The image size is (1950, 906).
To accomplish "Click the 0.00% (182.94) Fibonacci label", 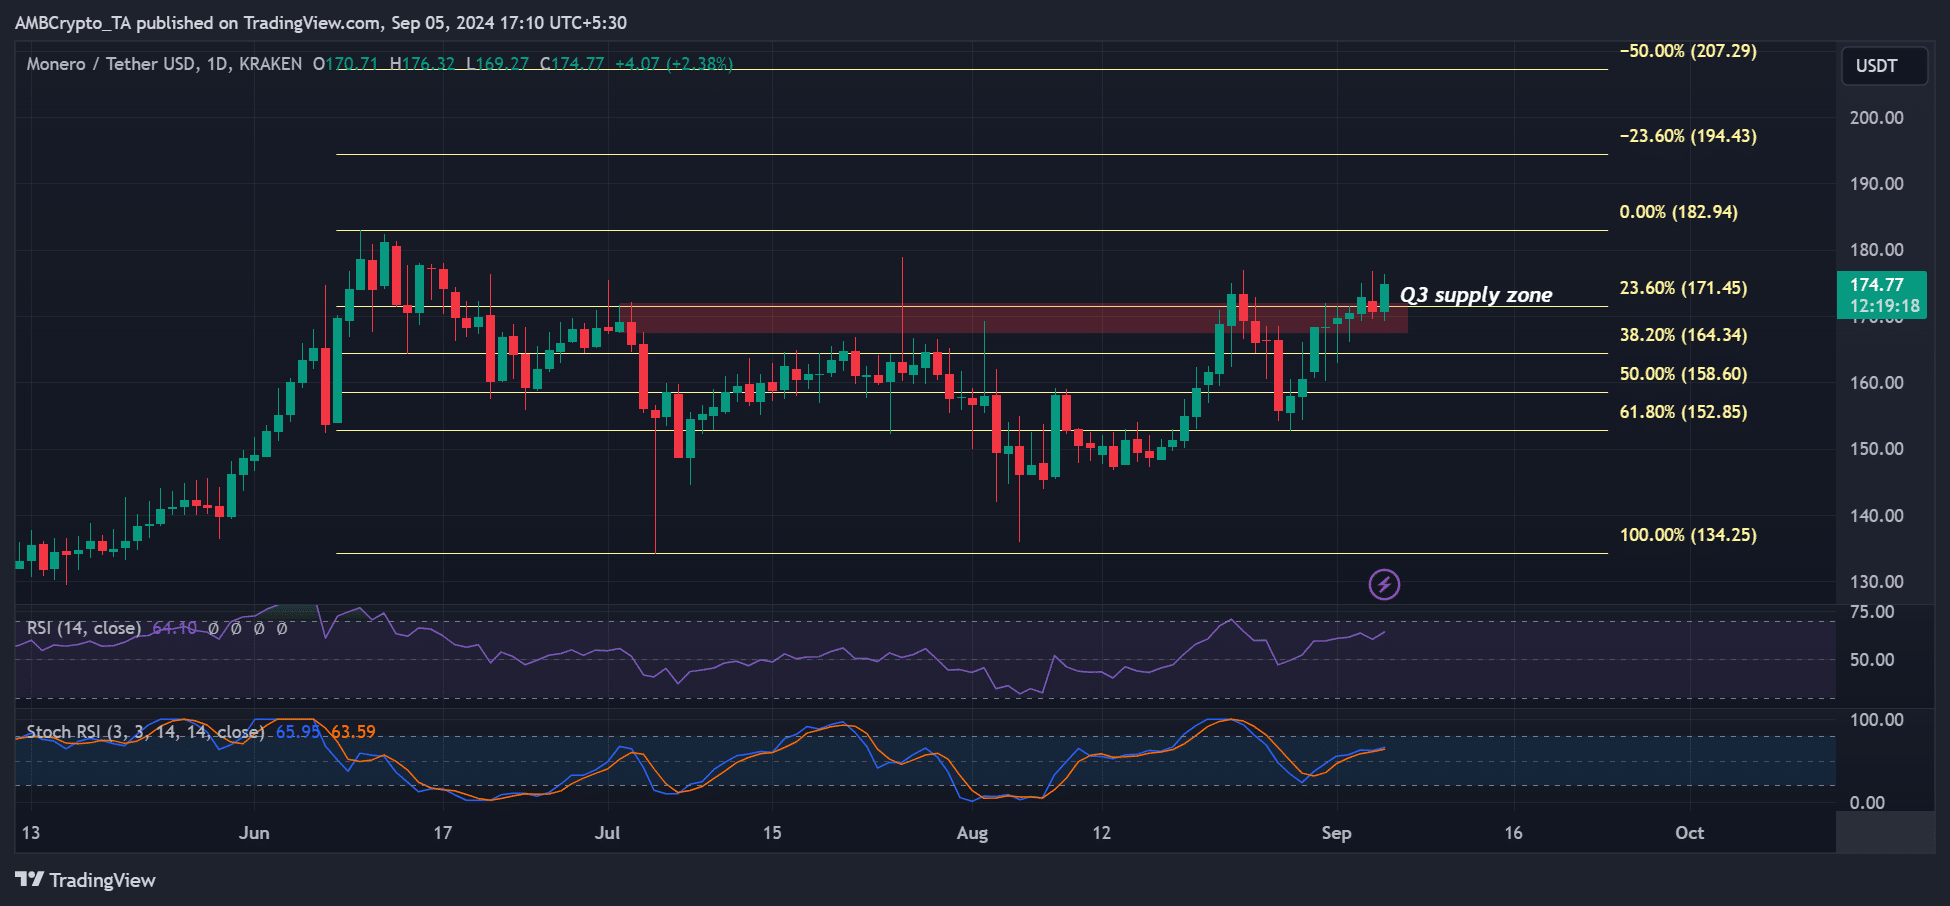I will [x=1679, y=212].
